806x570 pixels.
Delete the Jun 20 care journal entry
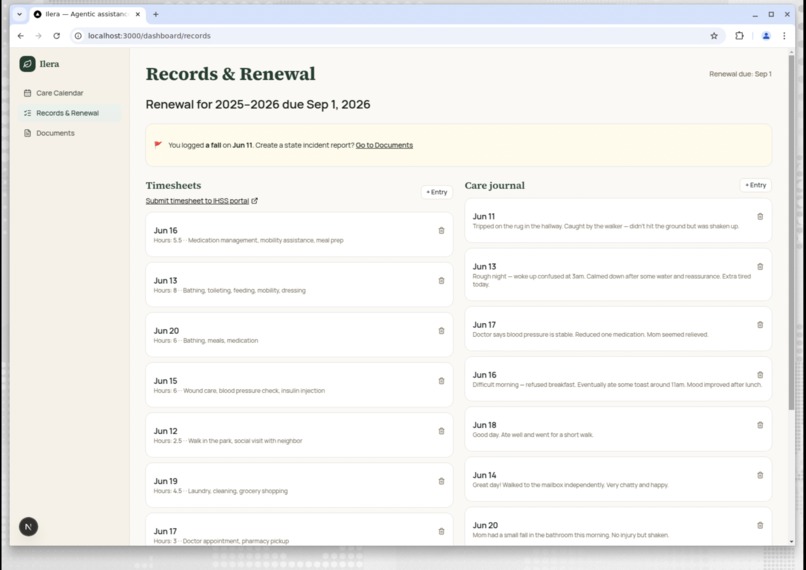click(760, 525)
